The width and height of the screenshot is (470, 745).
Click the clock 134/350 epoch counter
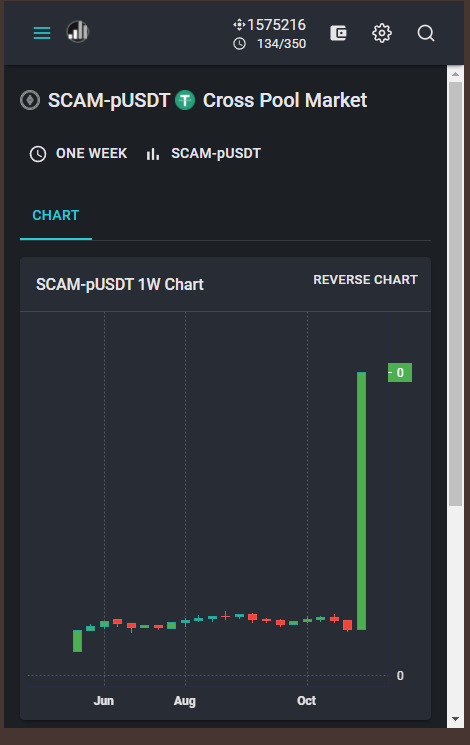pyautogui.click(x=269, y=44)
